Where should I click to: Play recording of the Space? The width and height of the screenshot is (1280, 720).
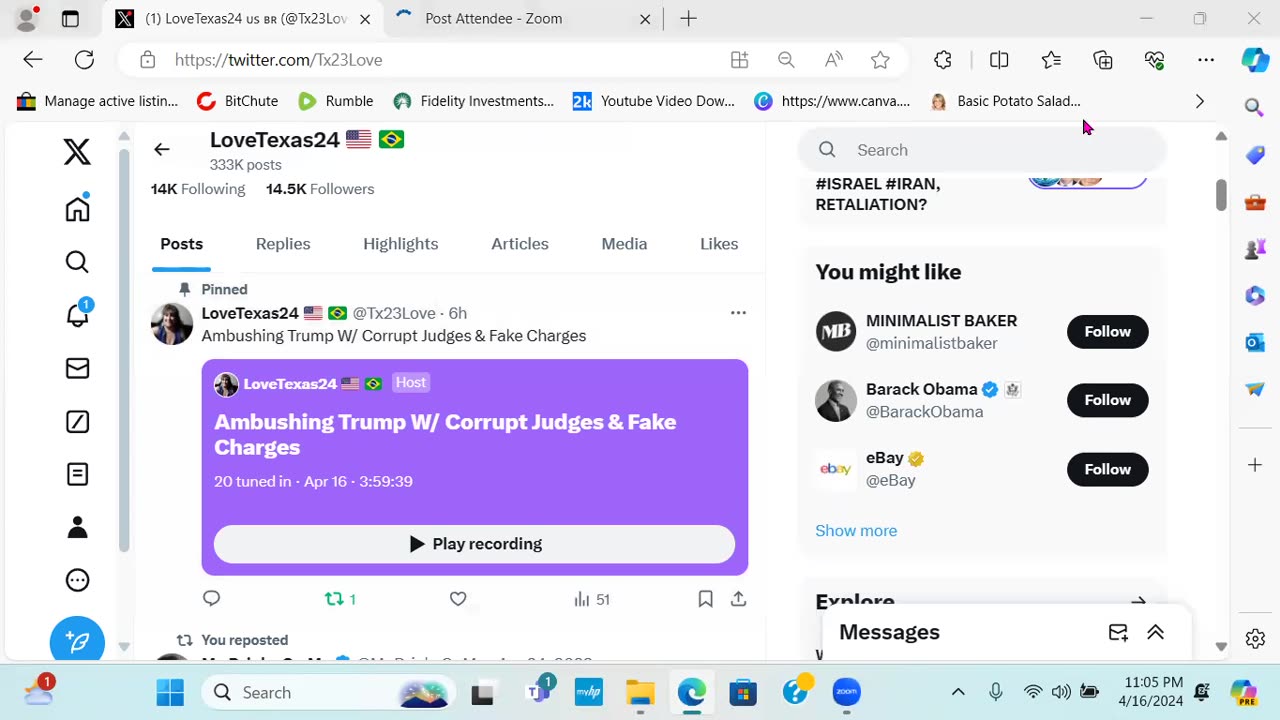(x=474, y=544)
